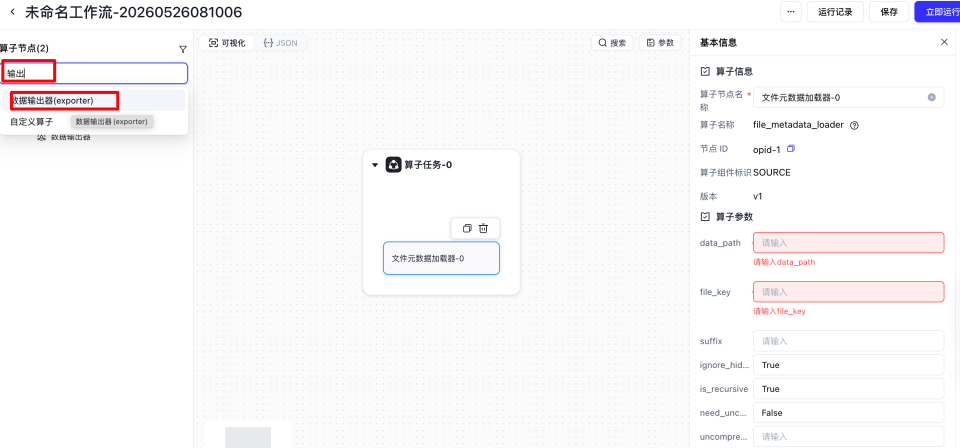
Task: Click the uncompre... input field
Action: point(849,437)
